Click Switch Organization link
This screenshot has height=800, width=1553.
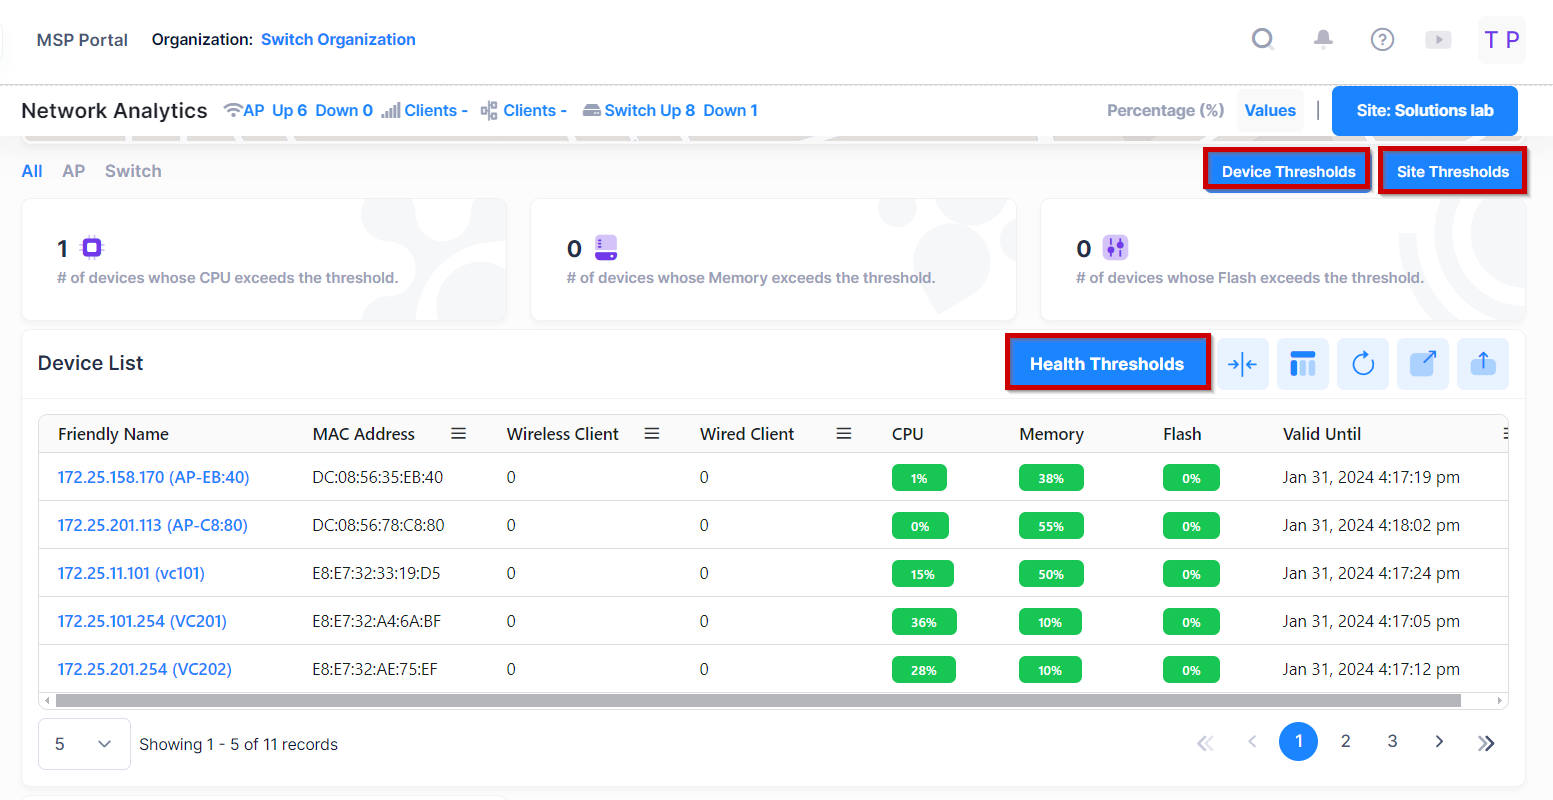tap(338, 39)
